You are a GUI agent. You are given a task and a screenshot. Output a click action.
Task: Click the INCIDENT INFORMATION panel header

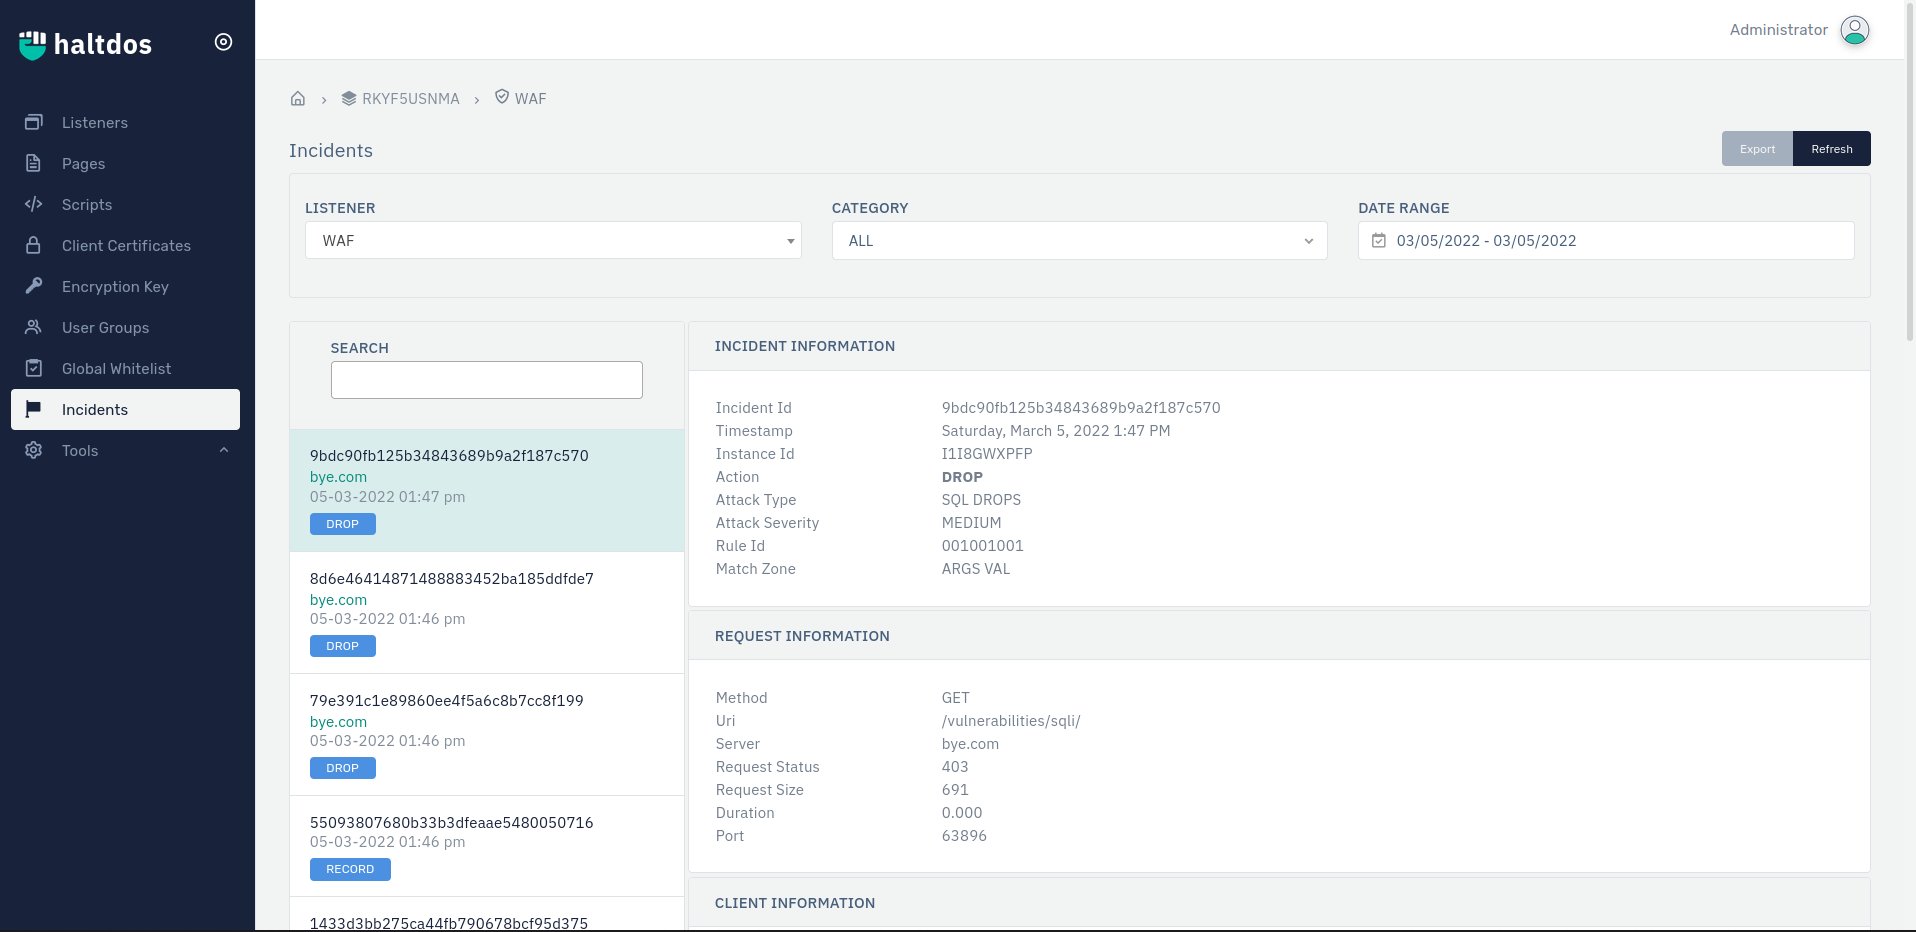pyautogui.click(x=1279, y=346)
